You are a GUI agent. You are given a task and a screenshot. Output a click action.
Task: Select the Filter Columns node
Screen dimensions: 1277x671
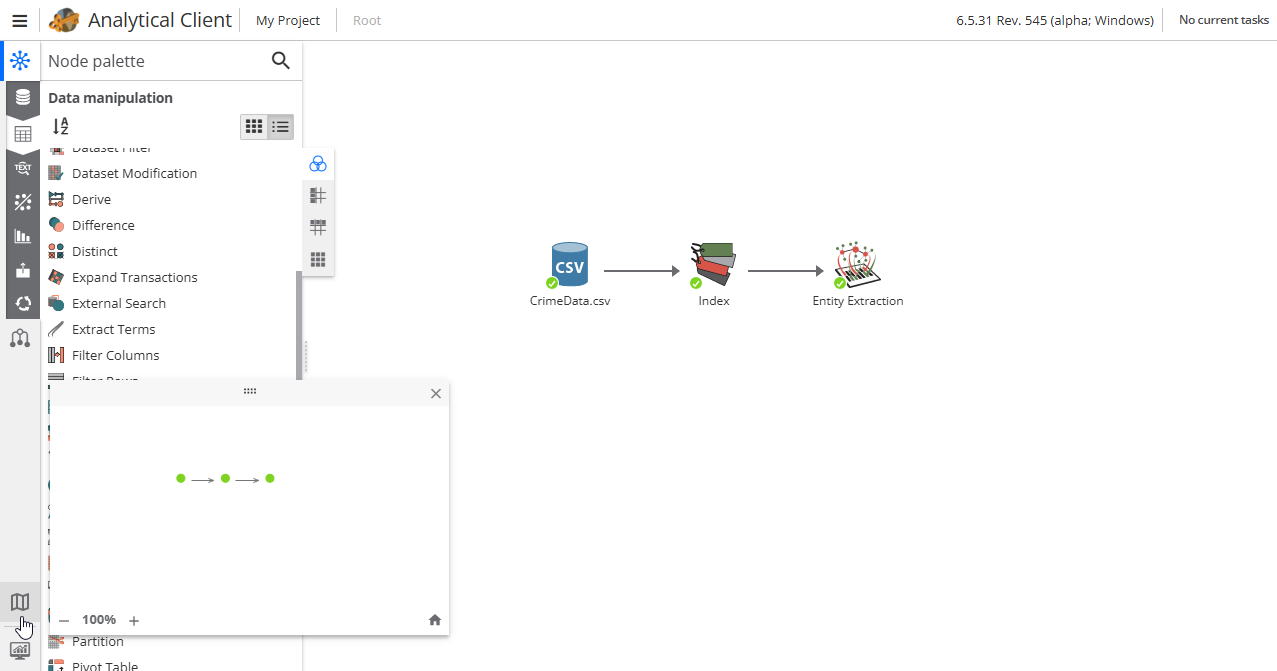(115, 355)
